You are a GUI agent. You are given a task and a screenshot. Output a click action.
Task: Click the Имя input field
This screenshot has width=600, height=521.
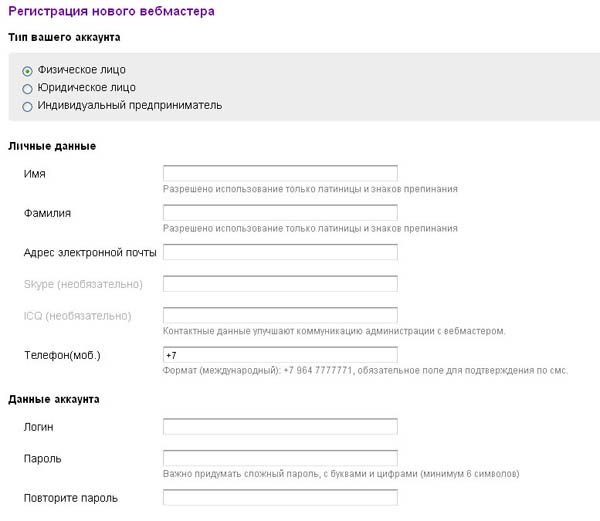coord(280,173)
